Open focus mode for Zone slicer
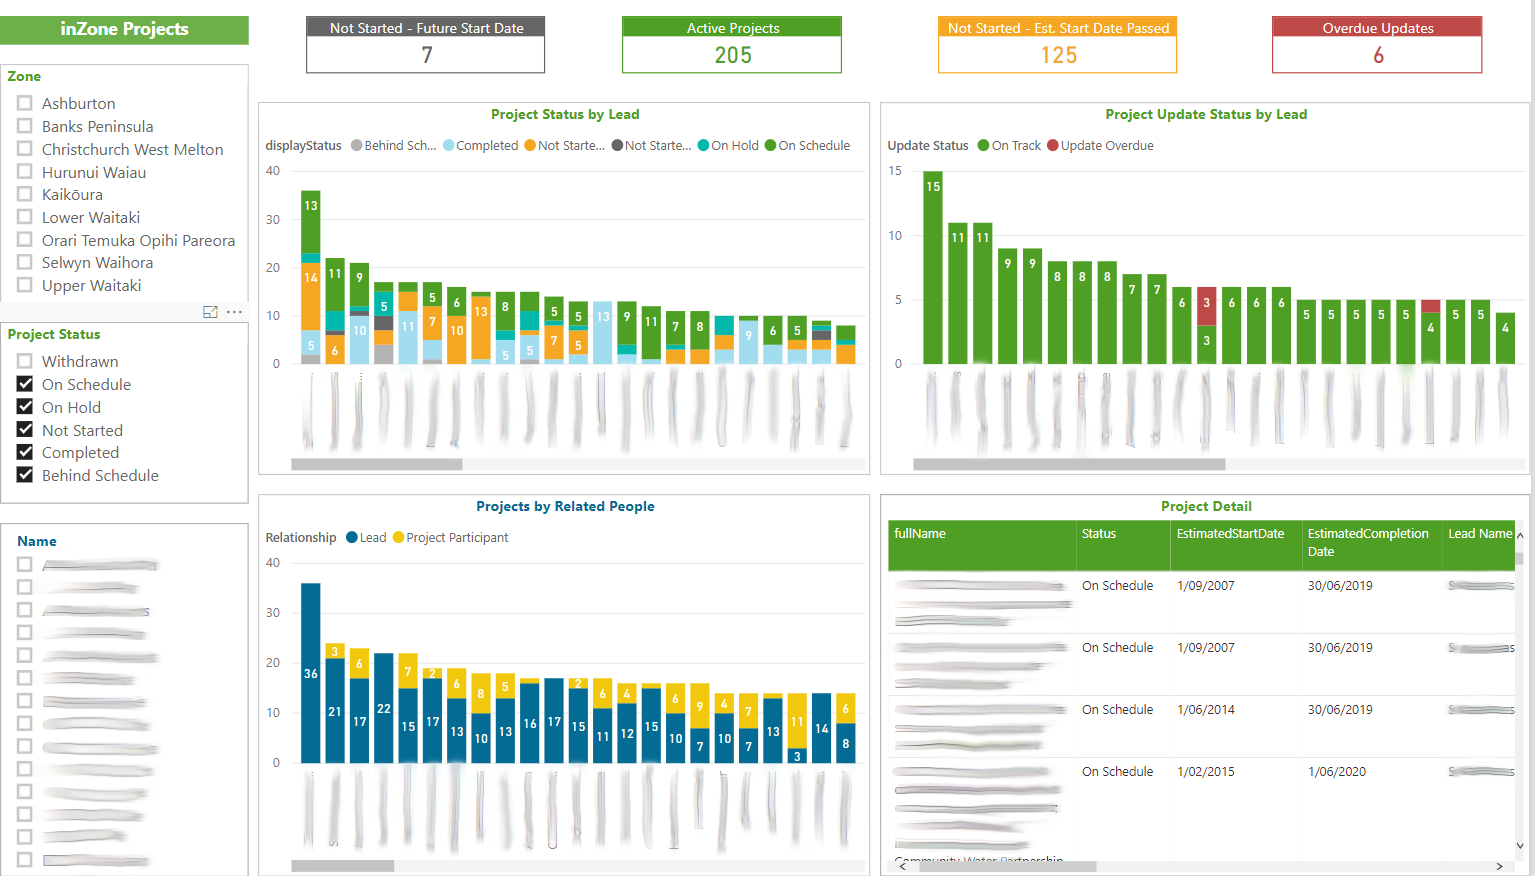 coord(210,312)
